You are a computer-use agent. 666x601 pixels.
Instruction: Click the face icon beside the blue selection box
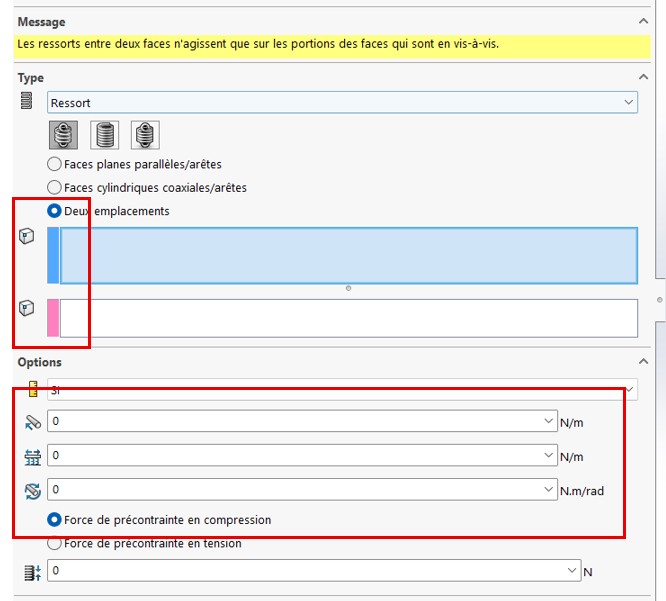[27, 237]
